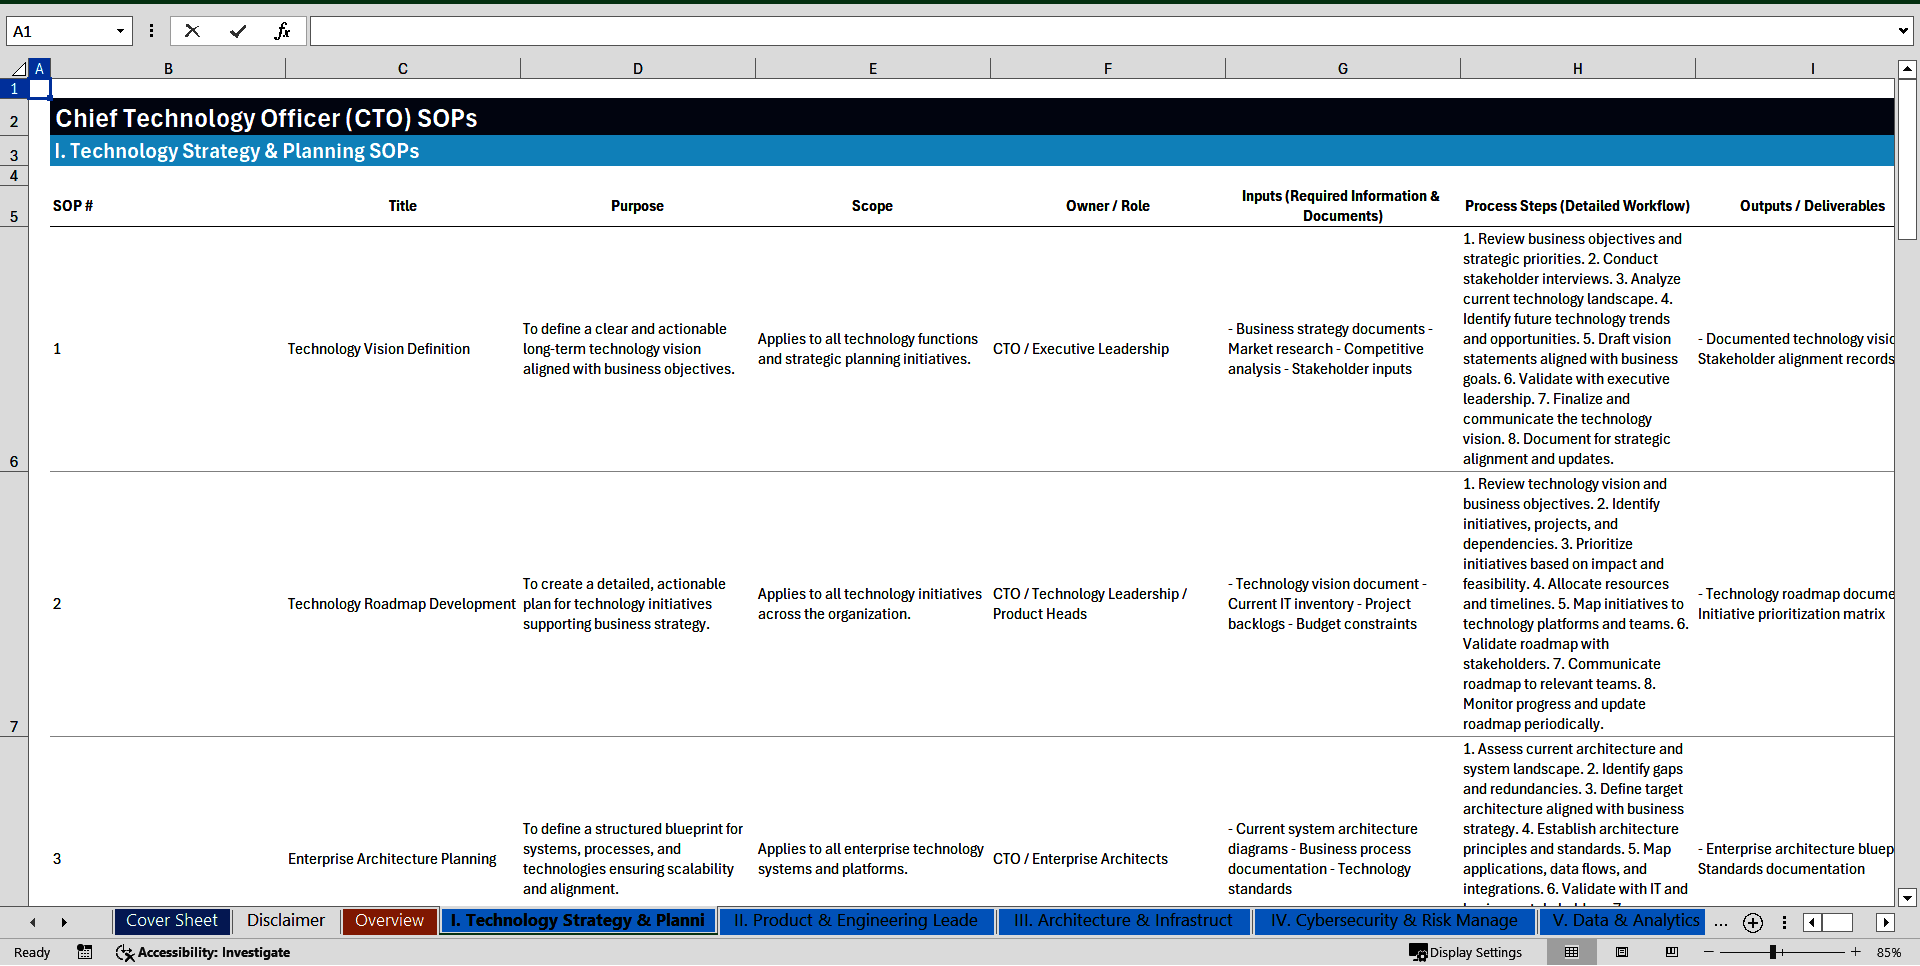Expand the formula bar
This screenshot has height=966, width=1920.
click(1902, 31)
